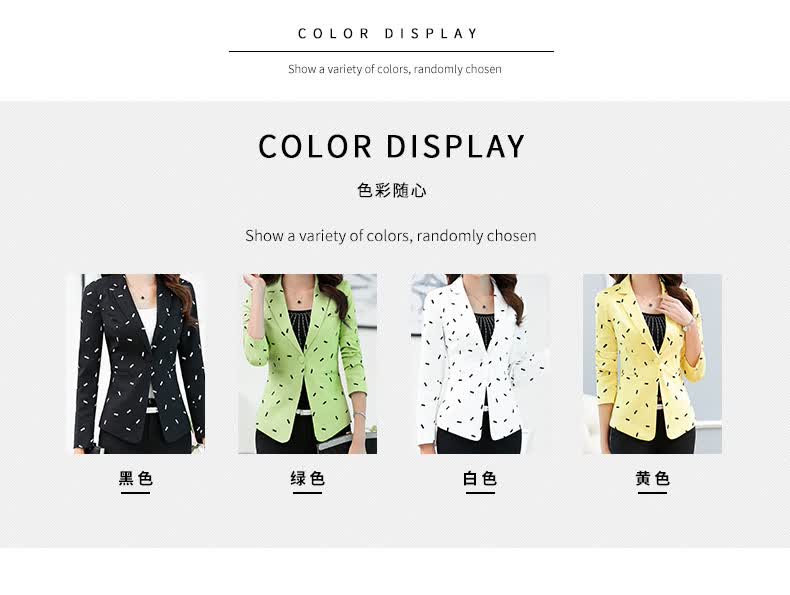790x595 pixels.
Task: Click the underline beneath 黄色 label
Action: [652, 493]
